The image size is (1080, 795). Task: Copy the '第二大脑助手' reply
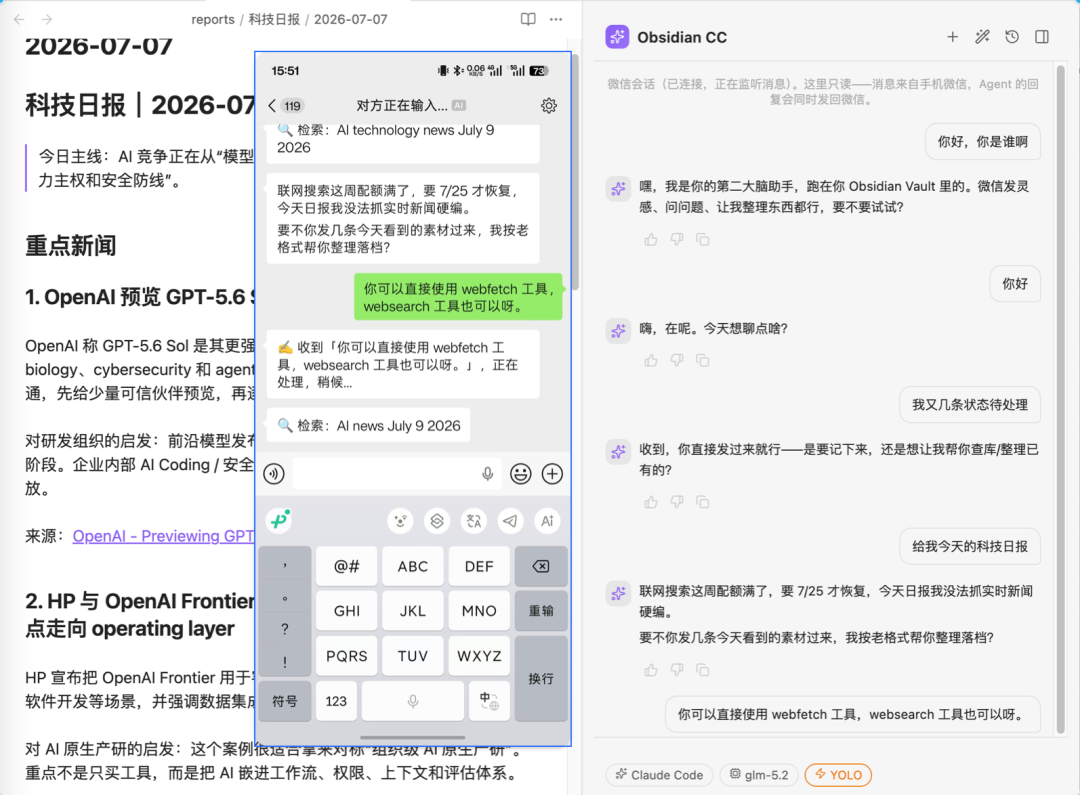coord(703,240)
